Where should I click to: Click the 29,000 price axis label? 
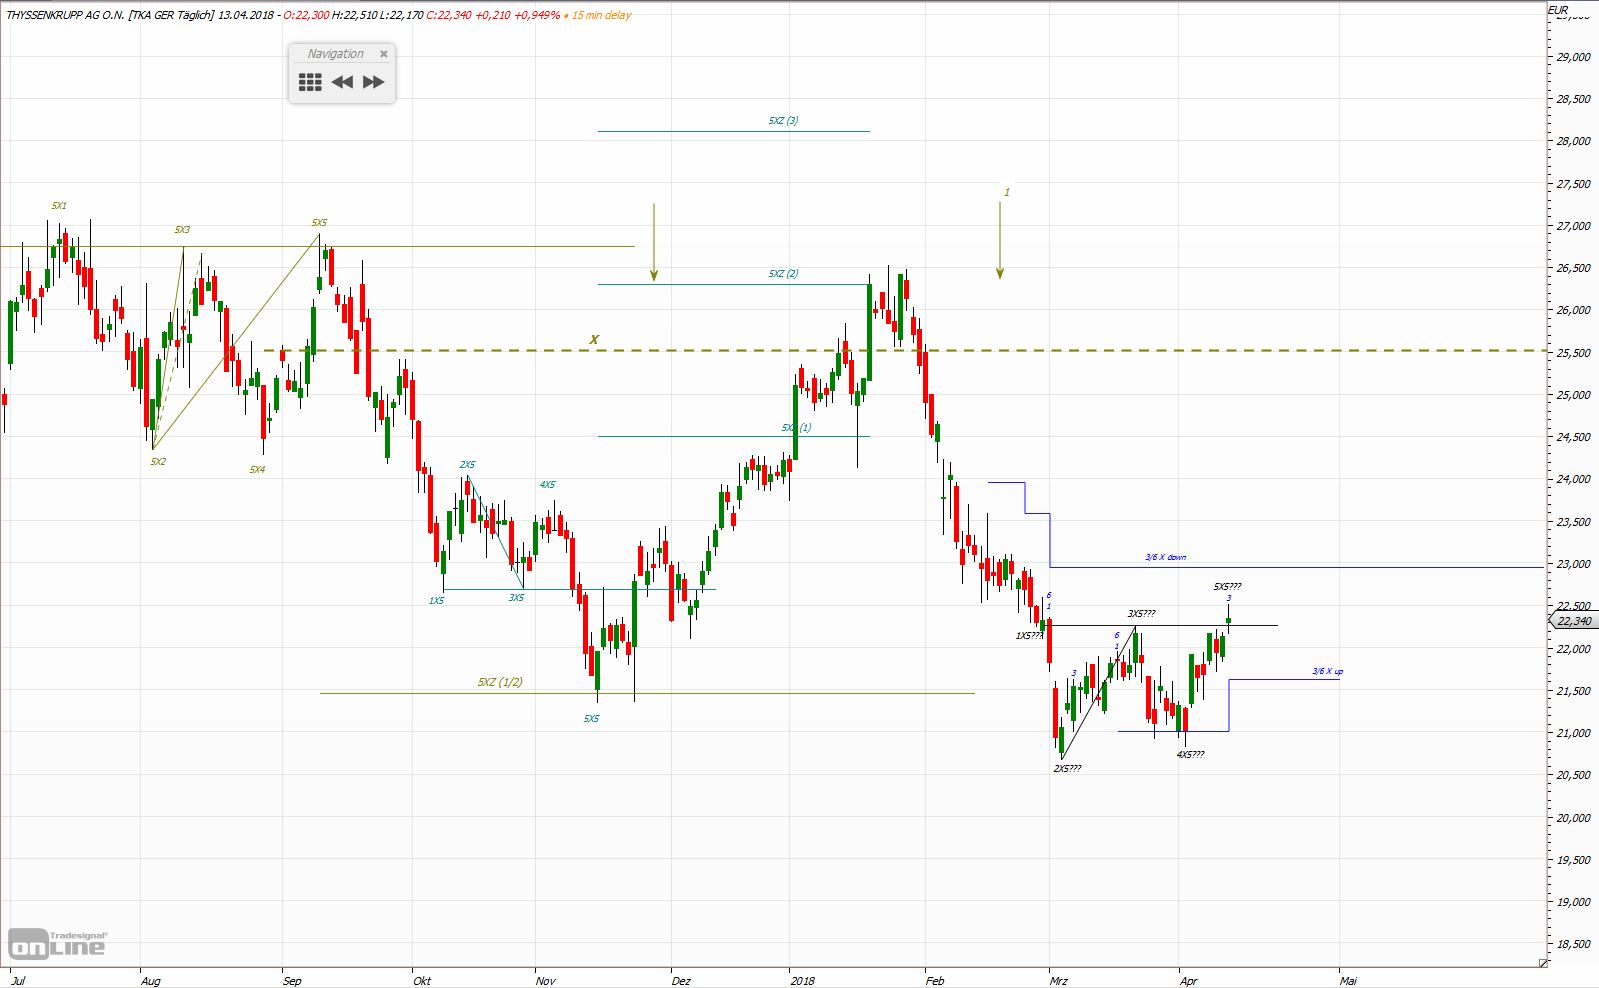click(1574, 57)
